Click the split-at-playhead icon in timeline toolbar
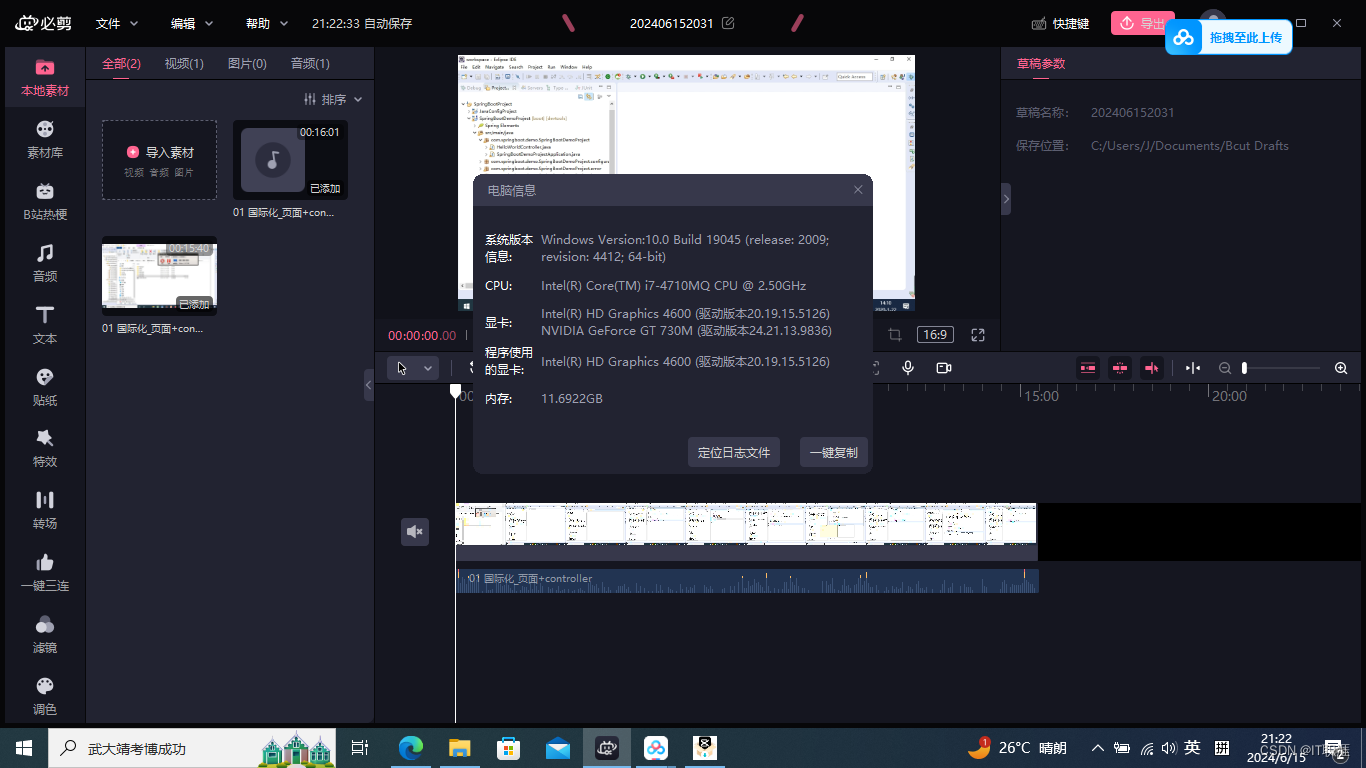The width and height of the screenshot is (1366, 768). click(x=1193, y=368)
